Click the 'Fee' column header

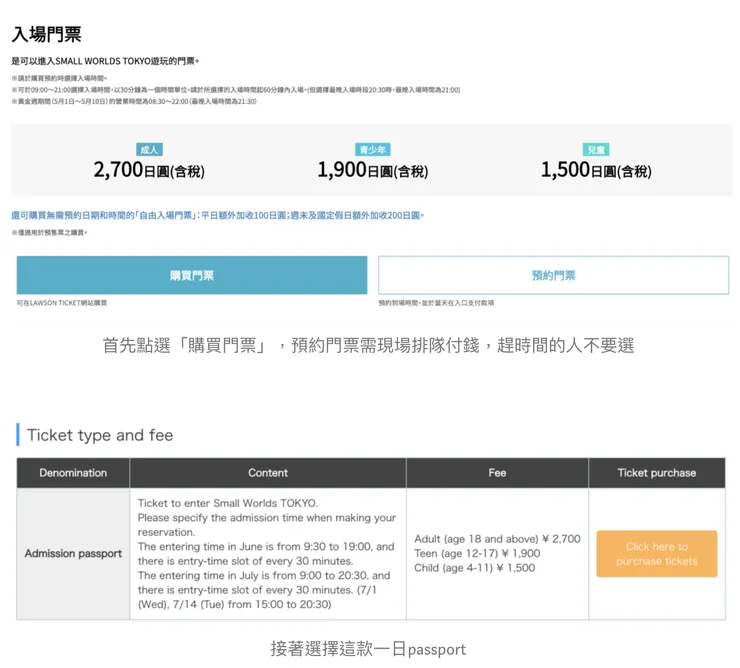click(x=497, y=473)
